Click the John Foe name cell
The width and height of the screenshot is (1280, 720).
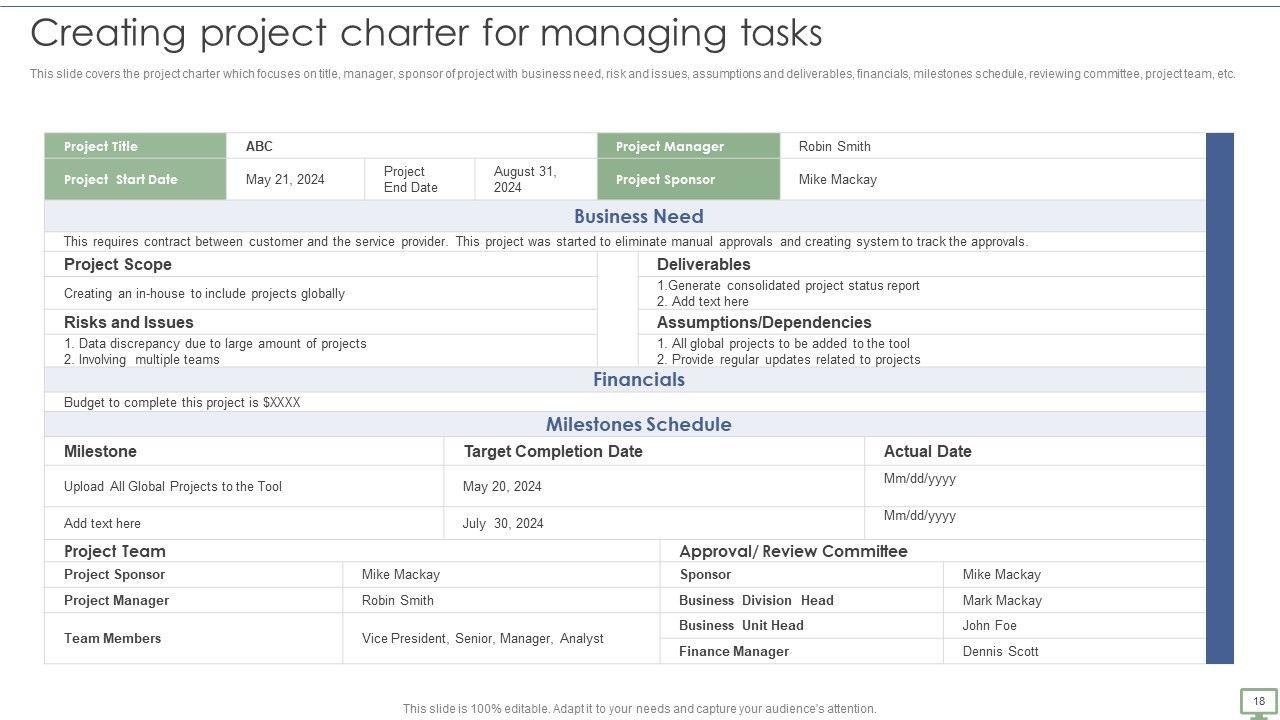[989, 626]
